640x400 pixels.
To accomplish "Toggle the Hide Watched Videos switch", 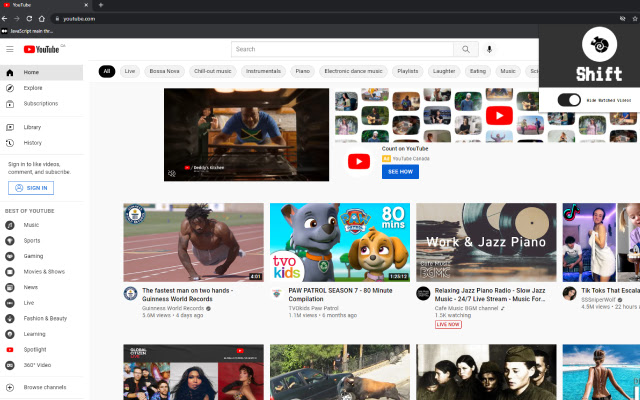I will (x=569, y=100).
